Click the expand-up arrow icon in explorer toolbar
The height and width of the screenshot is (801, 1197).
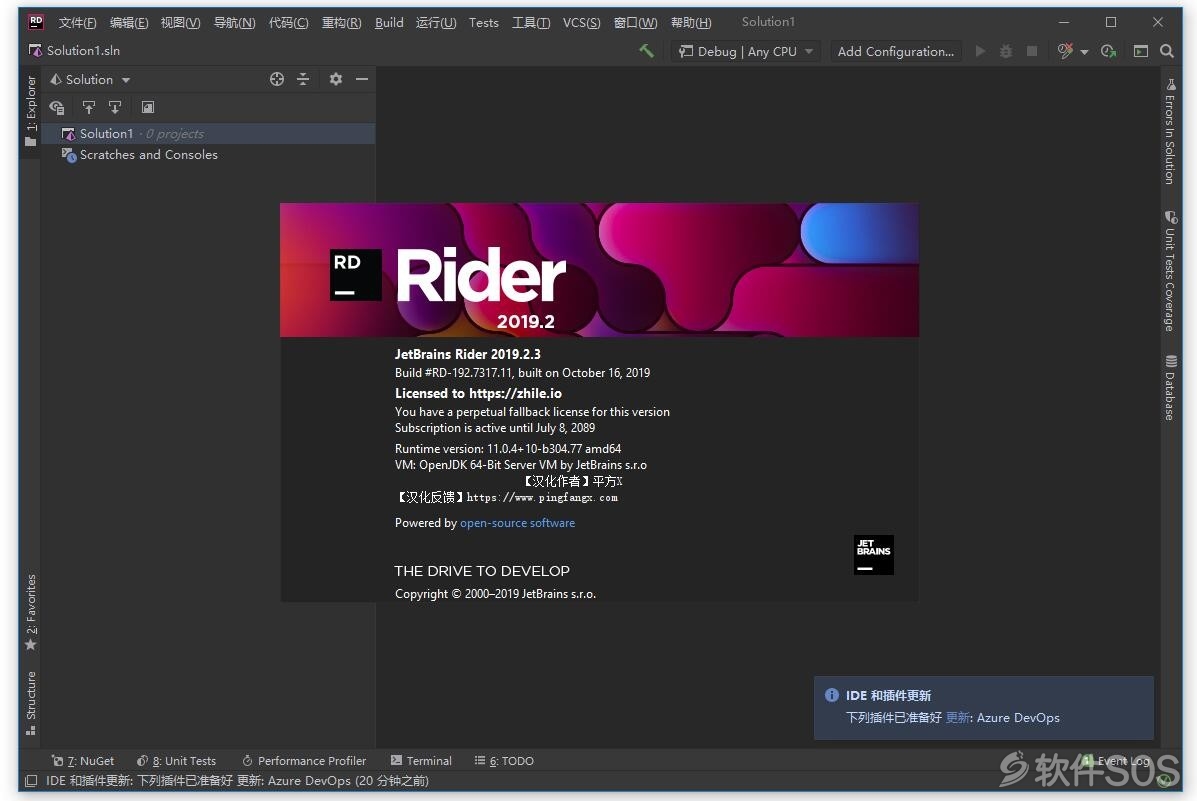89,108
